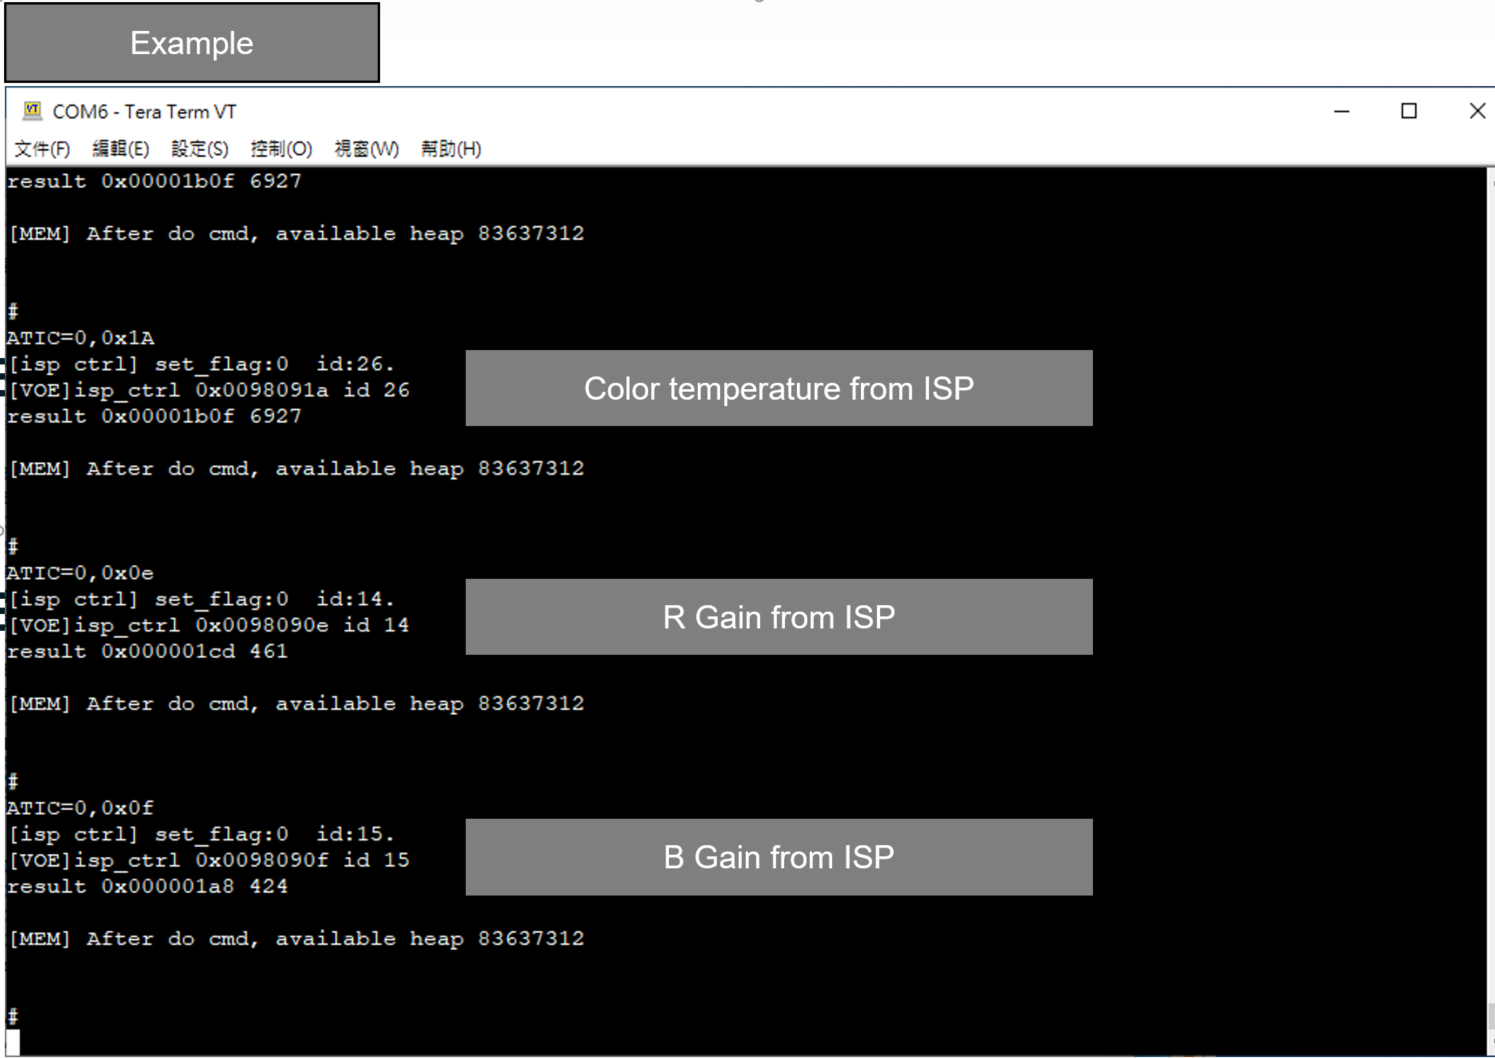Viewport: 1495px width, 1058px height.
Task: Open the 編輯(E) menu
Action: pyautogui.click(x=120, y=149)
